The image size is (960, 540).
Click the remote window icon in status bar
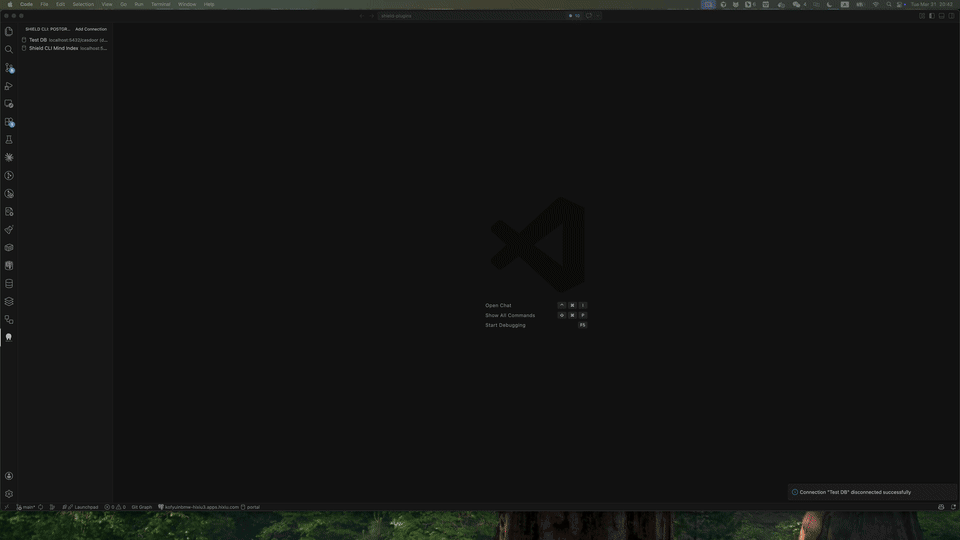click(6, 507)
